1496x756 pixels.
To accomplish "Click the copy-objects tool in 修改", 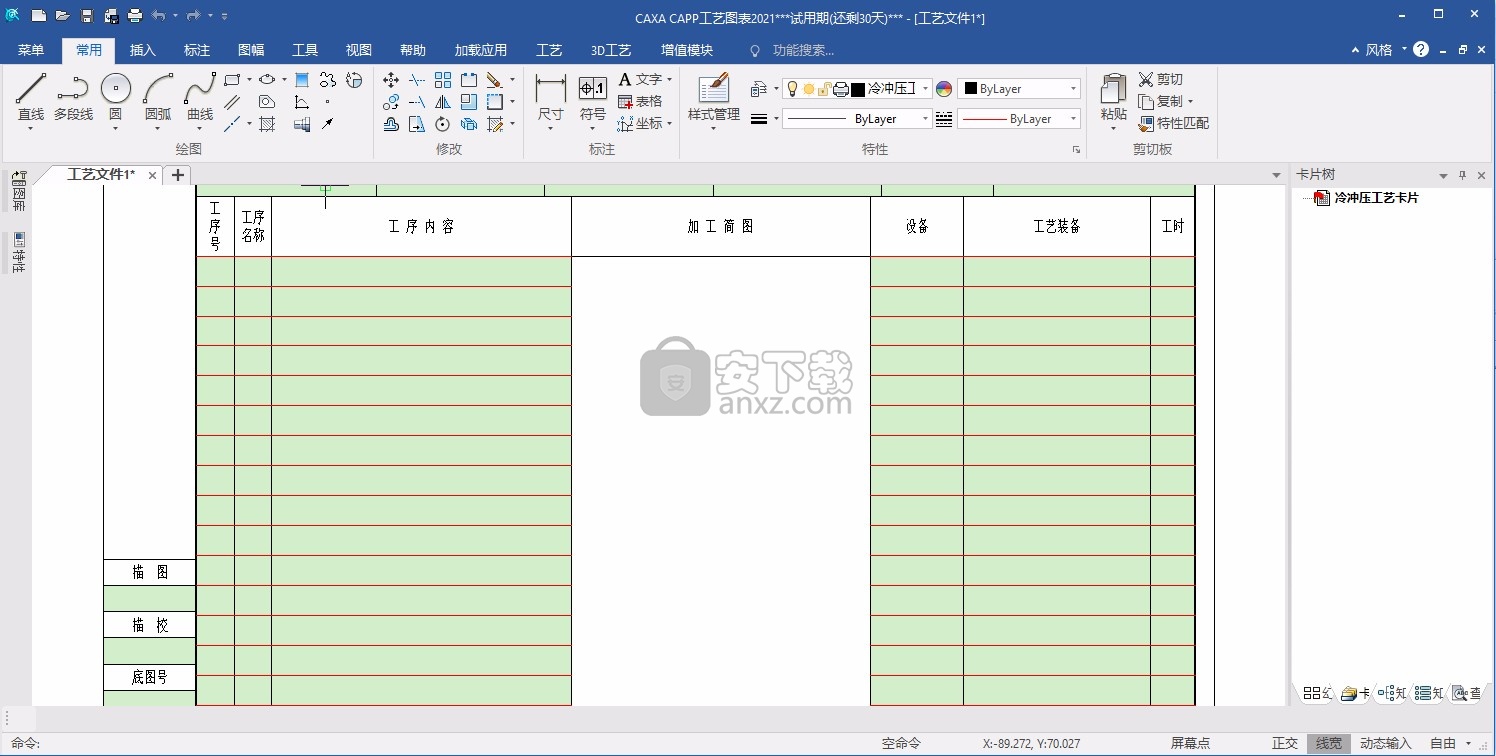I will point(391,102).
